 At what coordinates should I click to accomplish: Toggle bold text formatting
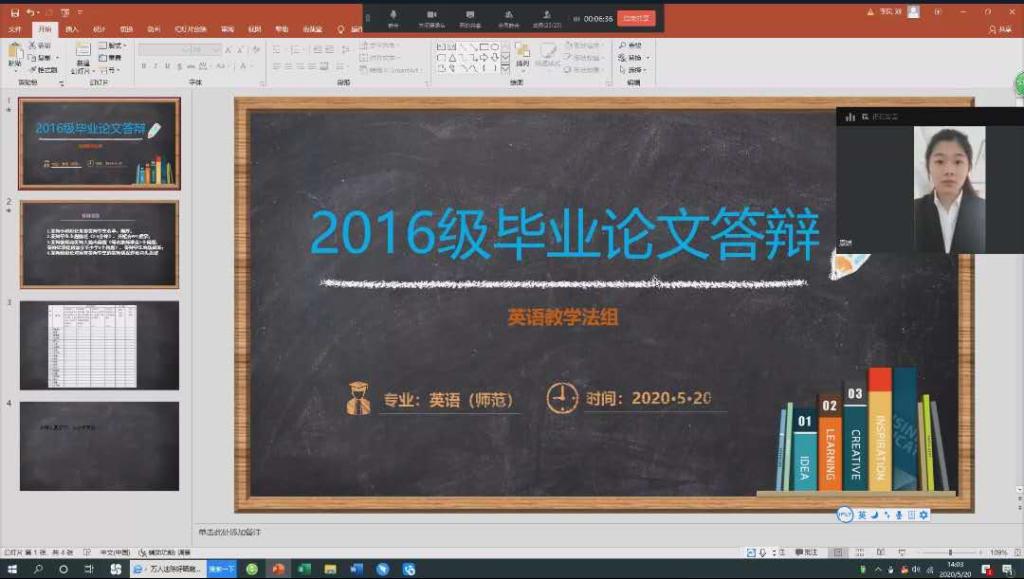coord(144,67)
